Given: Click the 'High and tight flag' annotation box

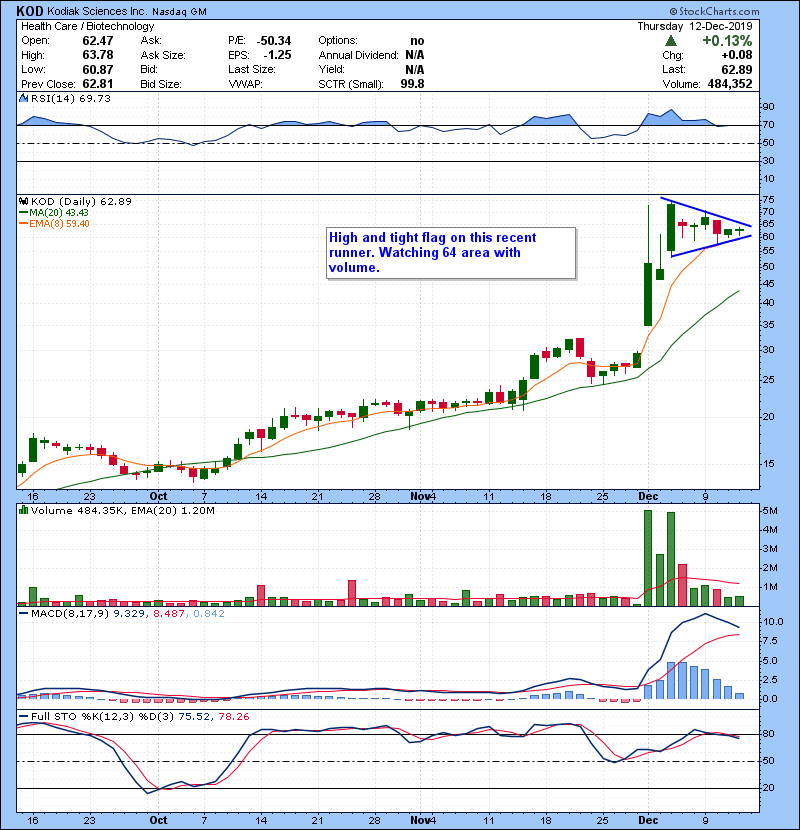Looking at the screenshot, I should click(x=451, y=253).
